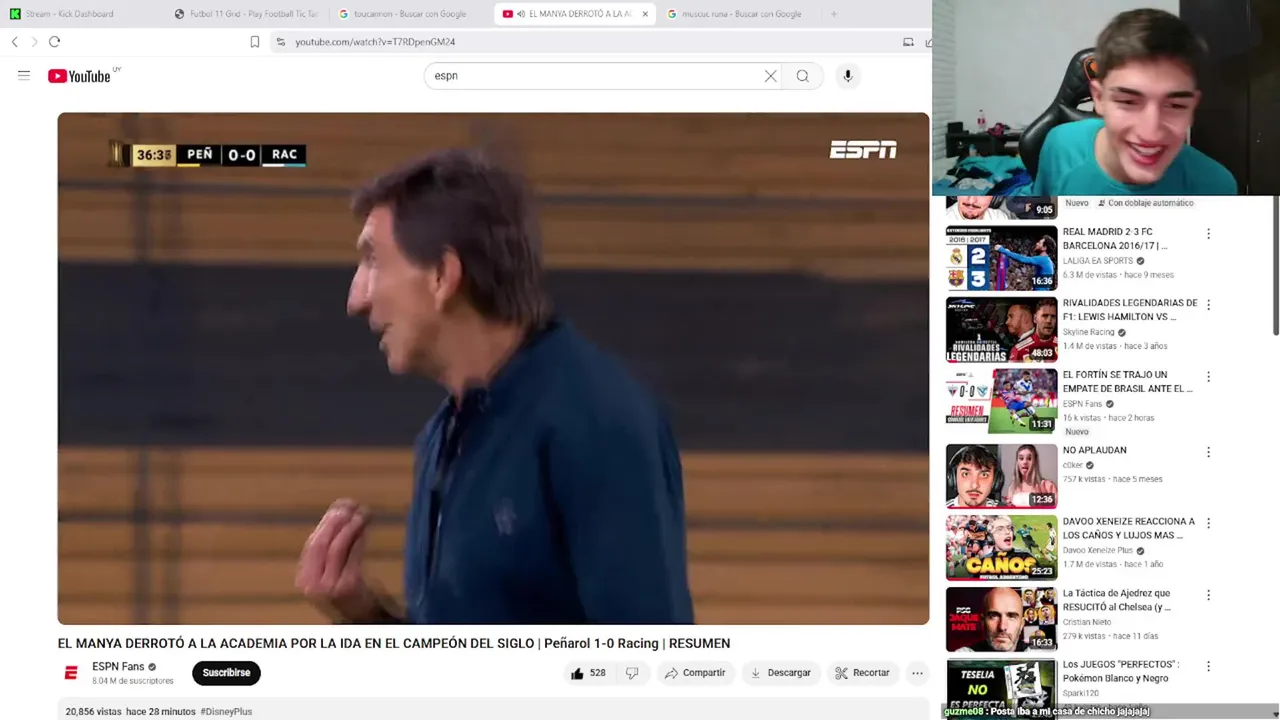Click the video player to pause playback
The image size is (1280, 720).
[493, 368]
